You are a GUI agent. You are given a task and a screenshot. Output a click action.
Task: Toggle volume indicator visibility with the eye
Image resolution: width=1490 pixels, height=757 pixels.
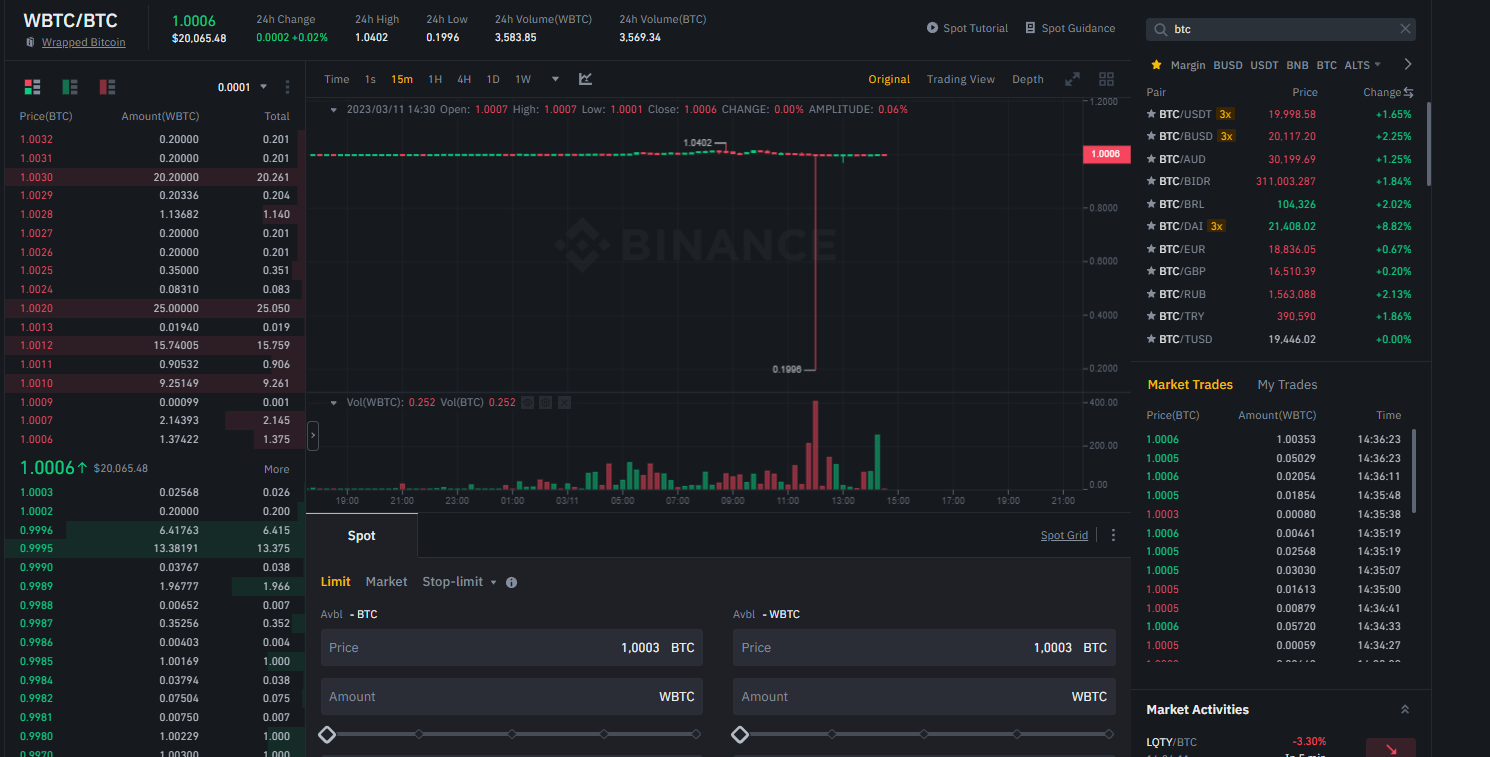(527, 402)
